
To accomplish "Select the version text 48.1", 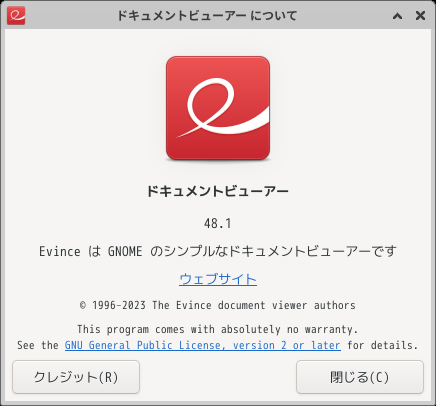I will click(218, 223).
